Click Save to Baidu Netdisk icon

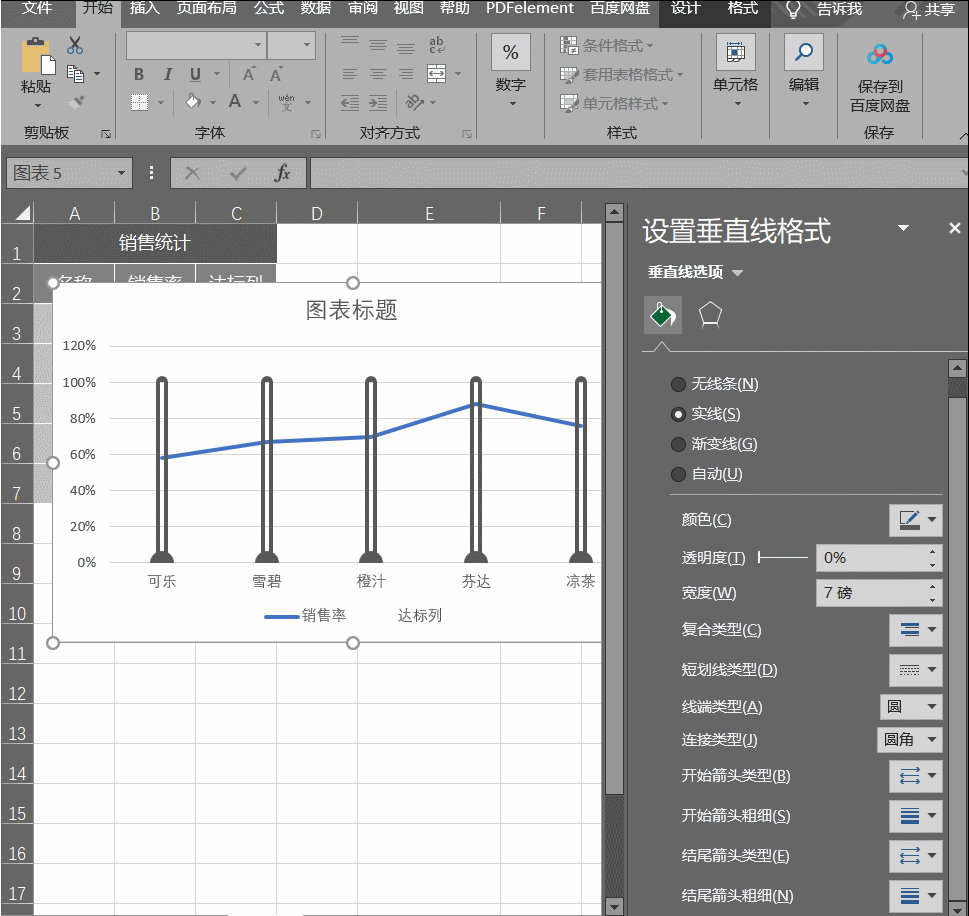click(x=879, y=55)
